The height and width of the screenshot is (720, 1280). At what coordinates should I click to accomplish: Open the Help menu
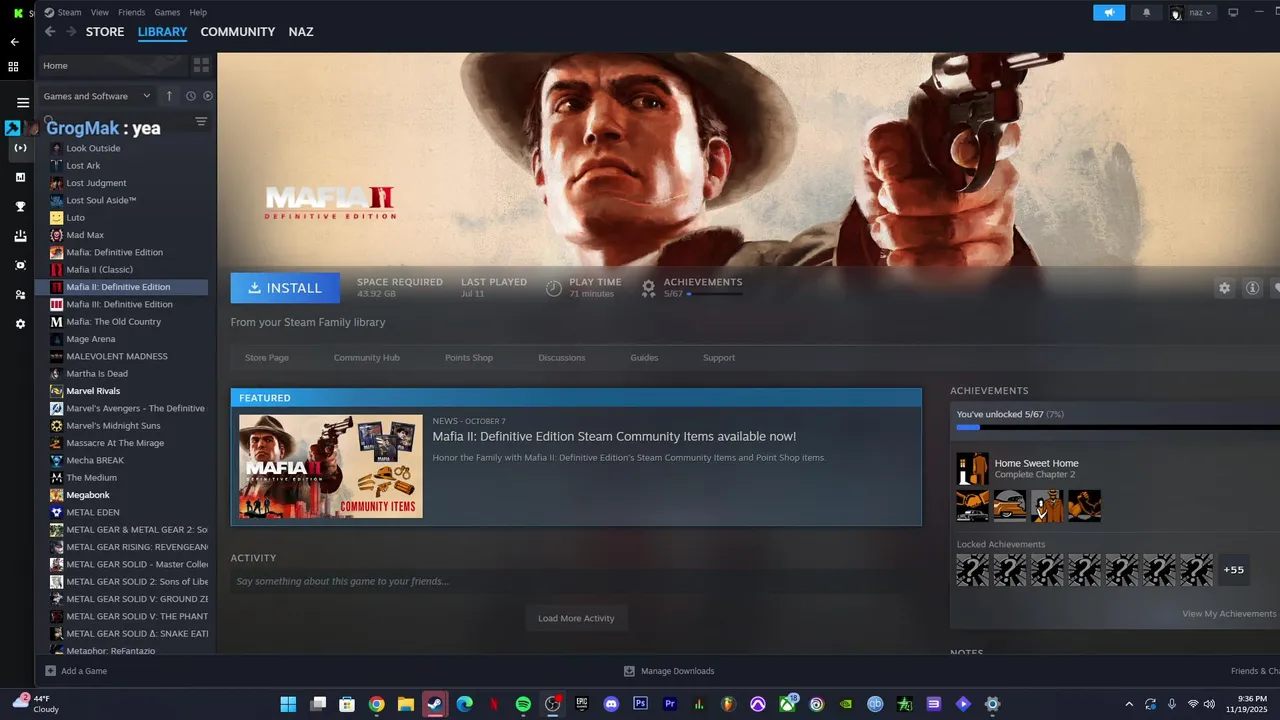[198, 12]
